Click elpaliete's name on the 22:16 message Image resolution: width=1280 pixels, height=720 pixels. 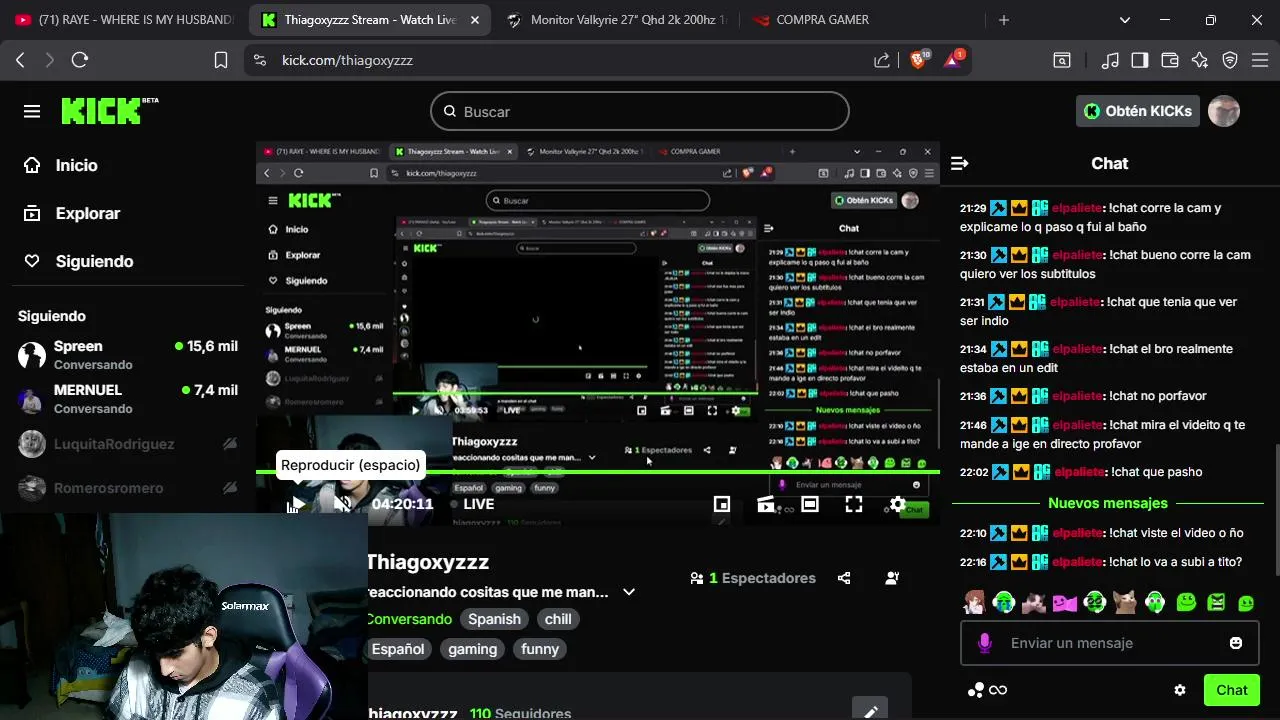[1077, 562]
